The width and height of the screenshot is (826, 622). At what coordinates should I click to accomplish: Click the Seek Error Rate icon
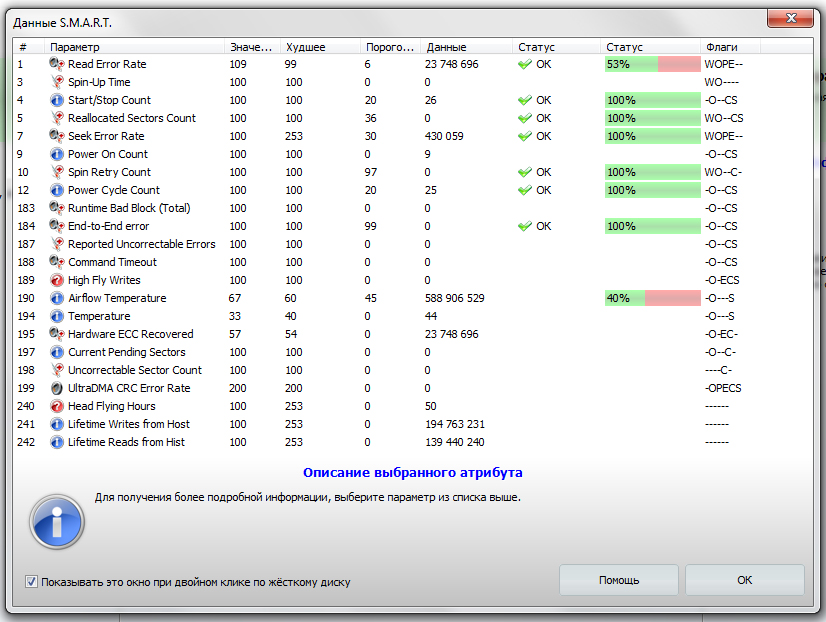tap(56, 136)
